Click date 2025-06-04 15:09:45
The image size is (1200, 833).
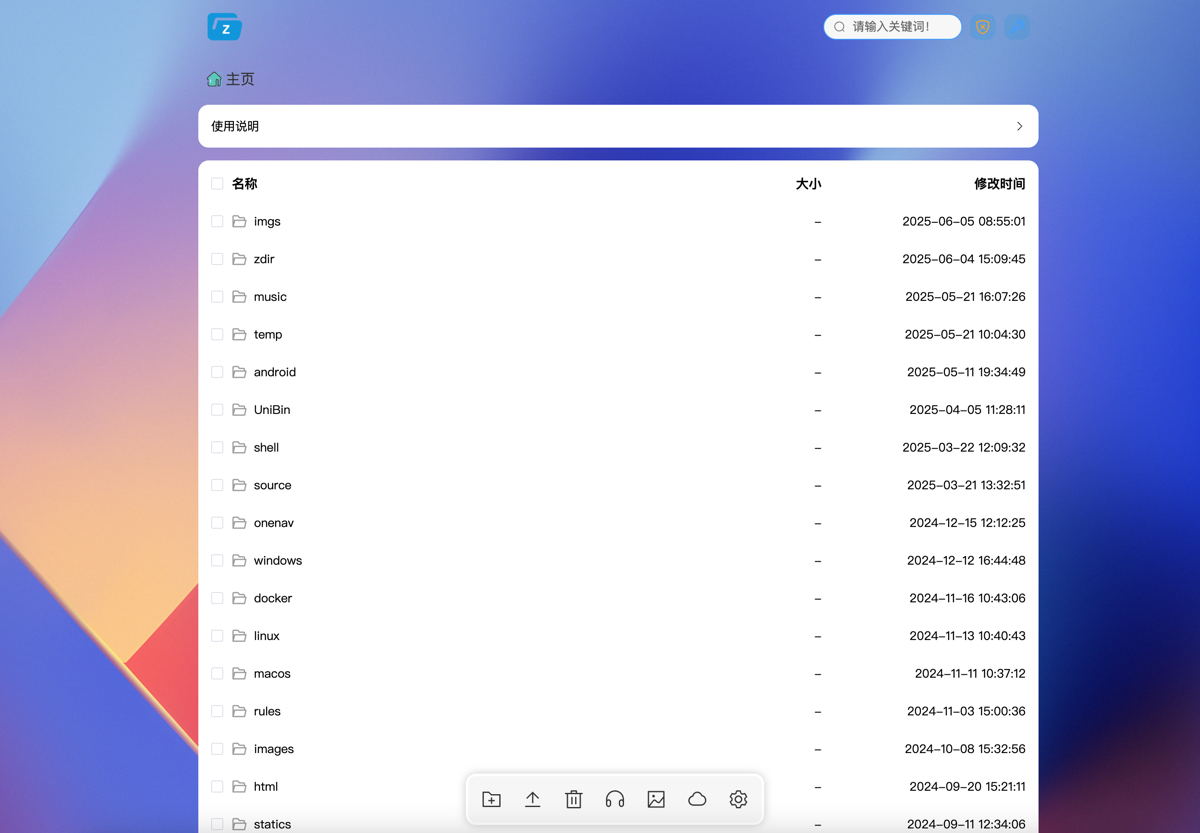(964, 259)
